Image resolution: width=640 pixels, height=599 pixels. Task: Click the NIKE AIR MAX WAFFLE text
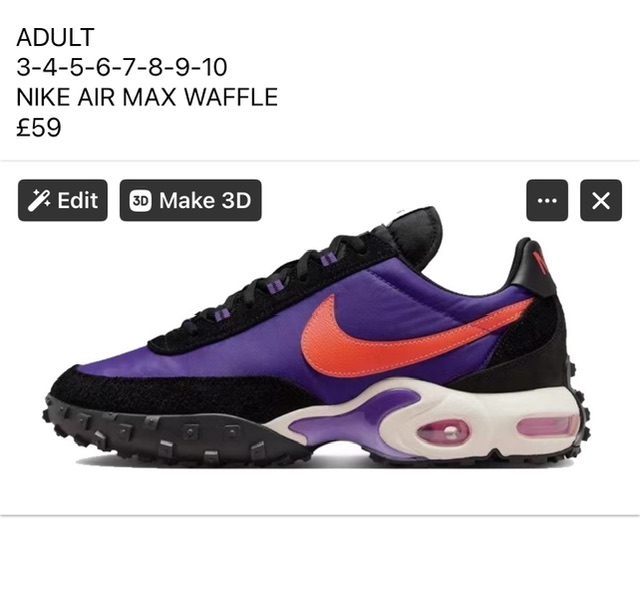pos(147,97)
